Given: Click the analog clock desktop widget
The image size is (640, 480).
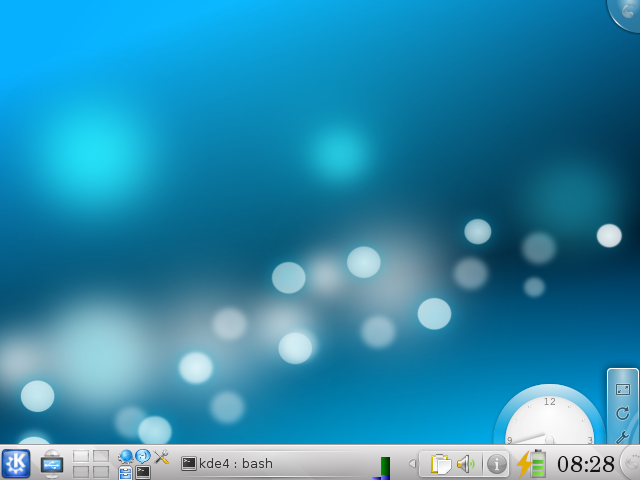Looking at the screenshot, I should pyautogui.click(x=549, y=414).
